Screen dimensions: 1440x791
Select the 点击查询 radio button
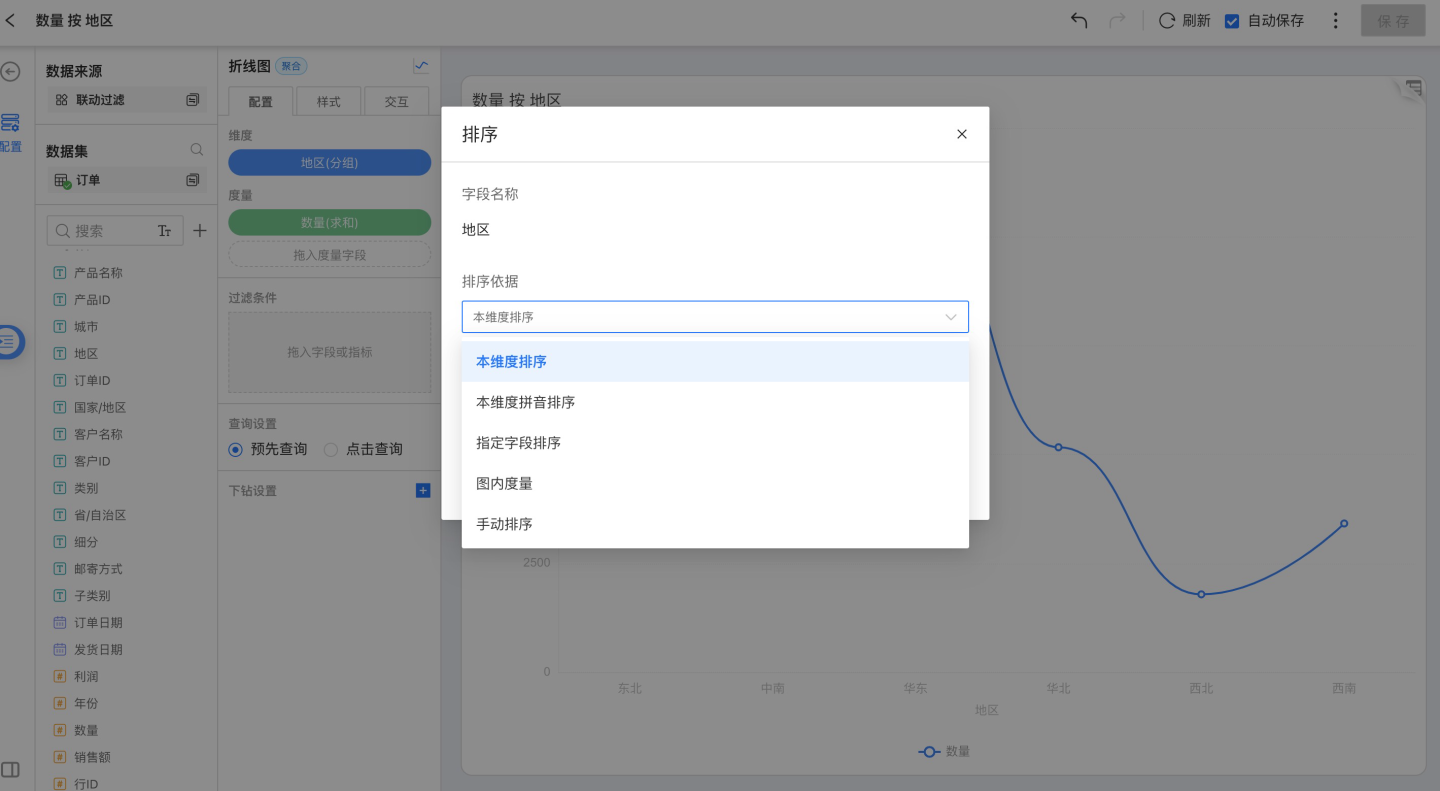[331, 450]
